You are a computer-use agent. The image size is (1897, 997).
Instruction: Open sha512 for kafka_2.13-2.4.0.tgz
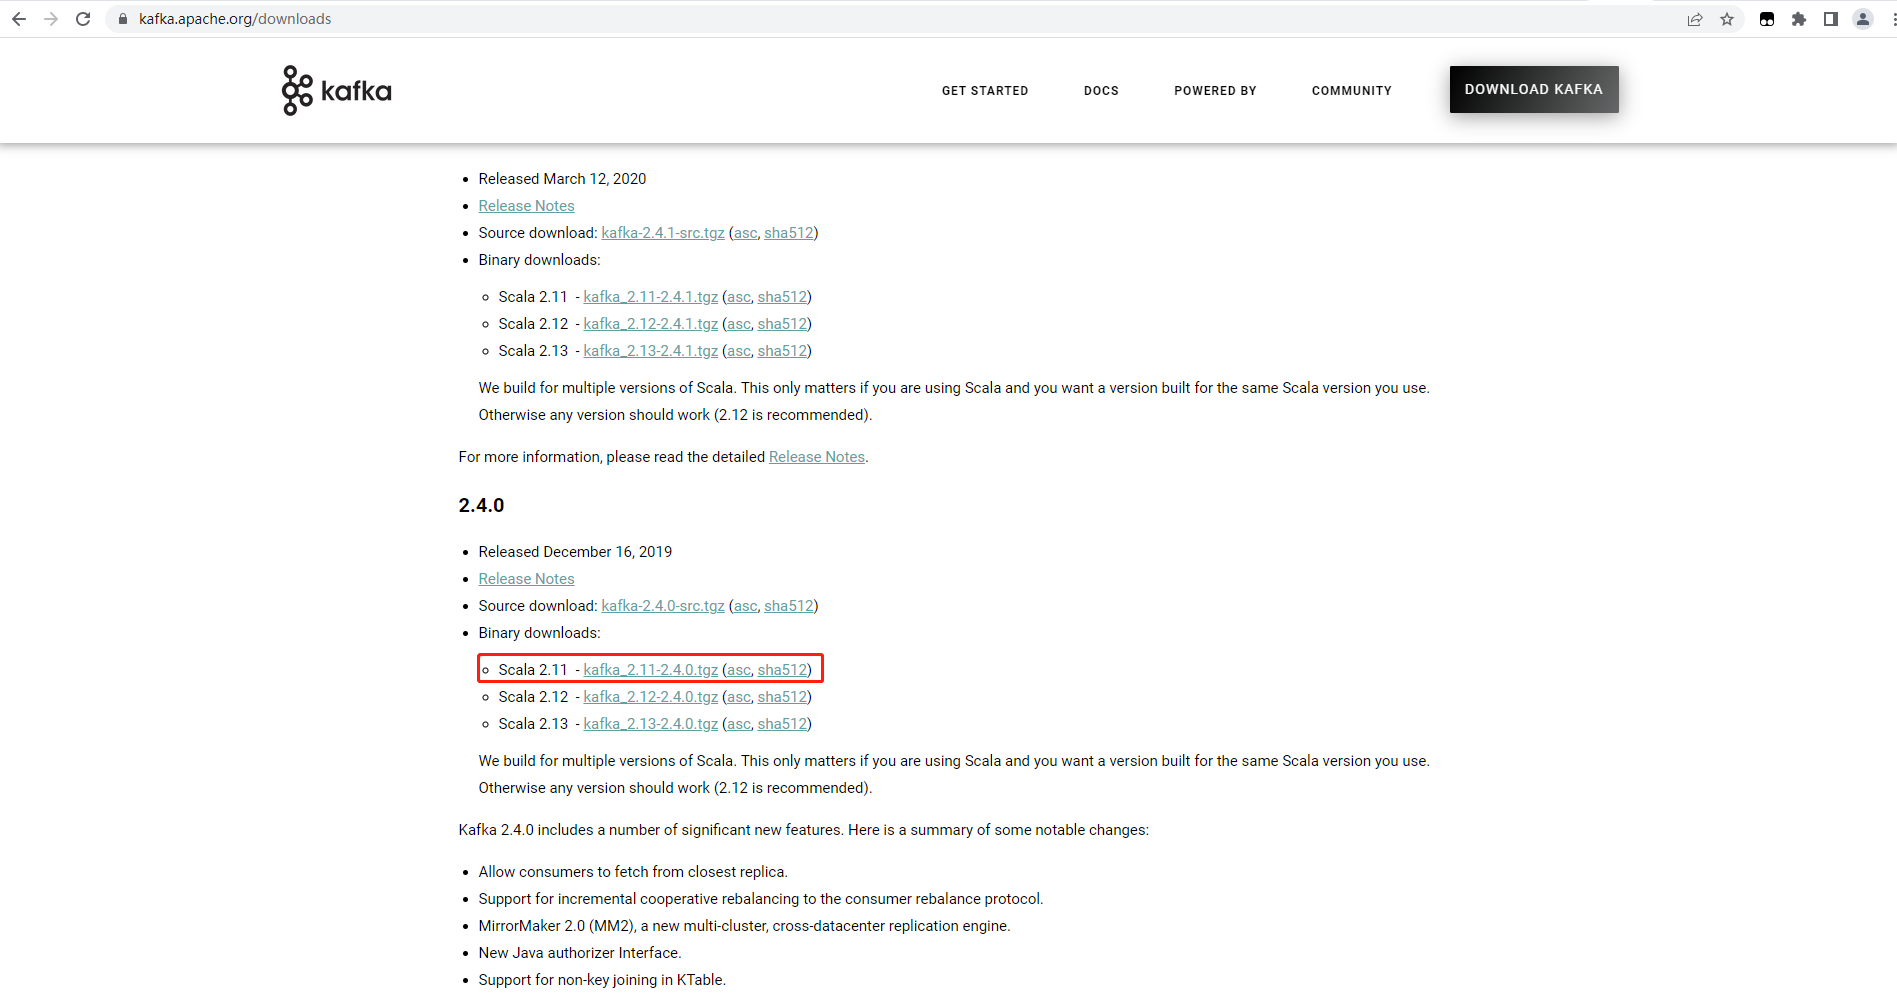point(782,724)
